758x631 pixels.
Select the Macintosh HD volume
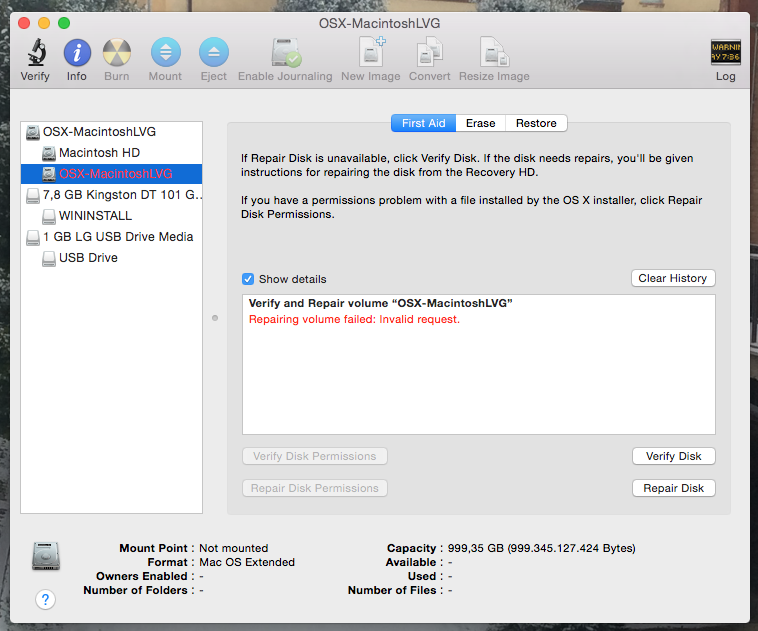(x=111, y=153)
